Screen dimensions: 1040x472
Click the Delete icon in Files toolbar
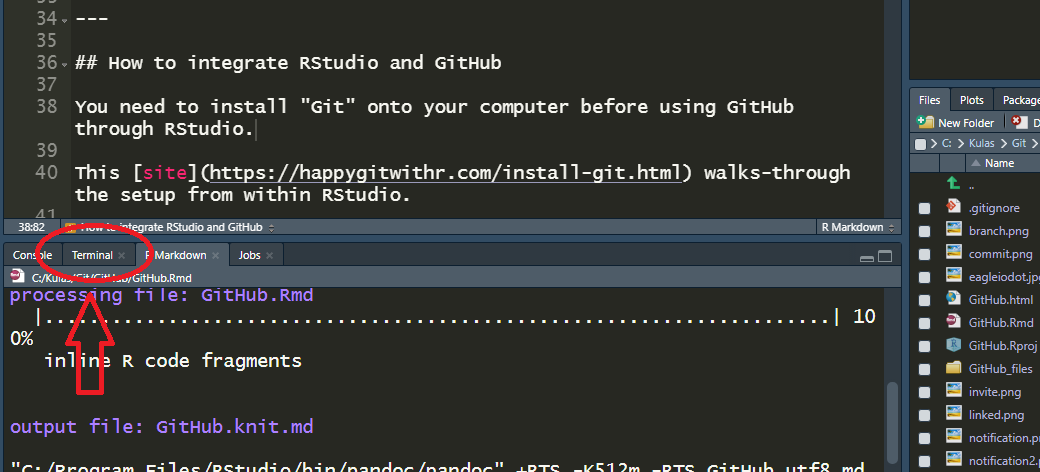click(x=1019, y=122)
